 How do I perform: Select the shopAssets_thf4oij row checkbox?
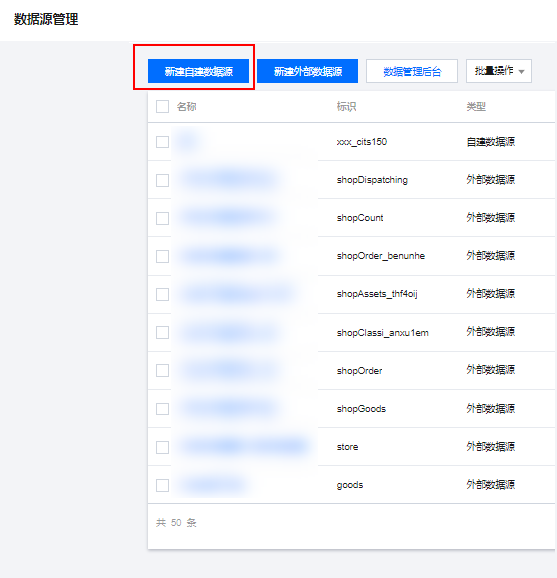(x=162, y=294)
